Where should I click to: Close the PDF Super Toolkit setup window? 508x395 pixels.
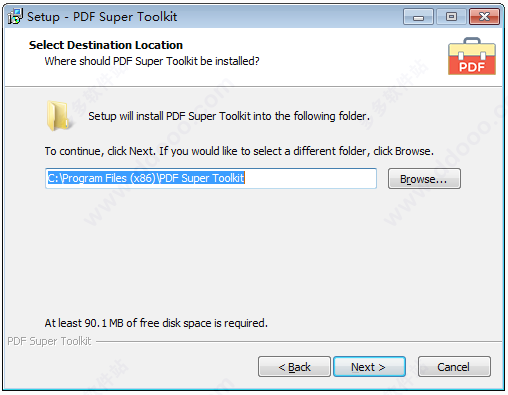[484, 17]
